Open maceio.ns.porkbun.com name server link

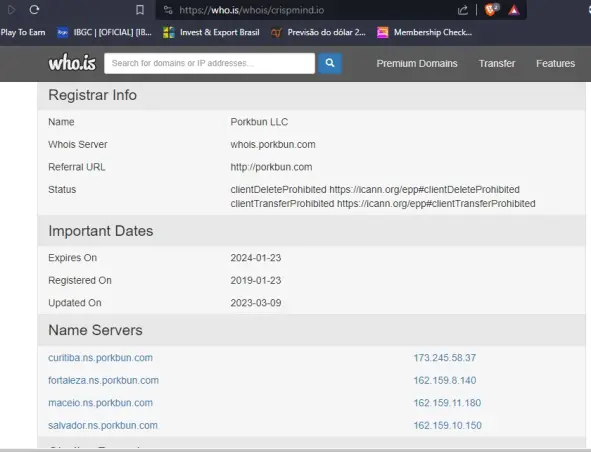click(100, 403)
